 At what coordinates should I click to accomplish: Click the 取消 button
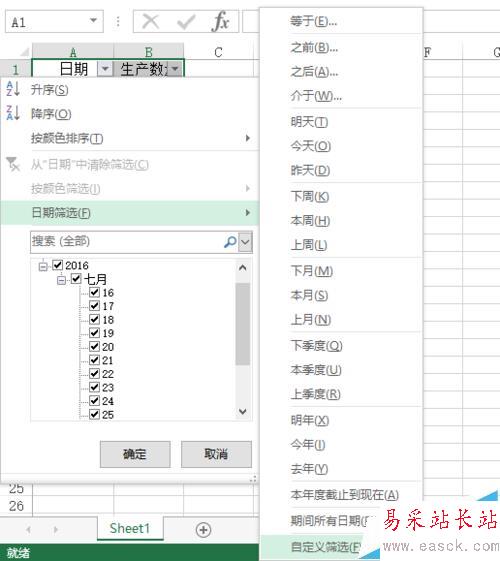pos(216,454)
